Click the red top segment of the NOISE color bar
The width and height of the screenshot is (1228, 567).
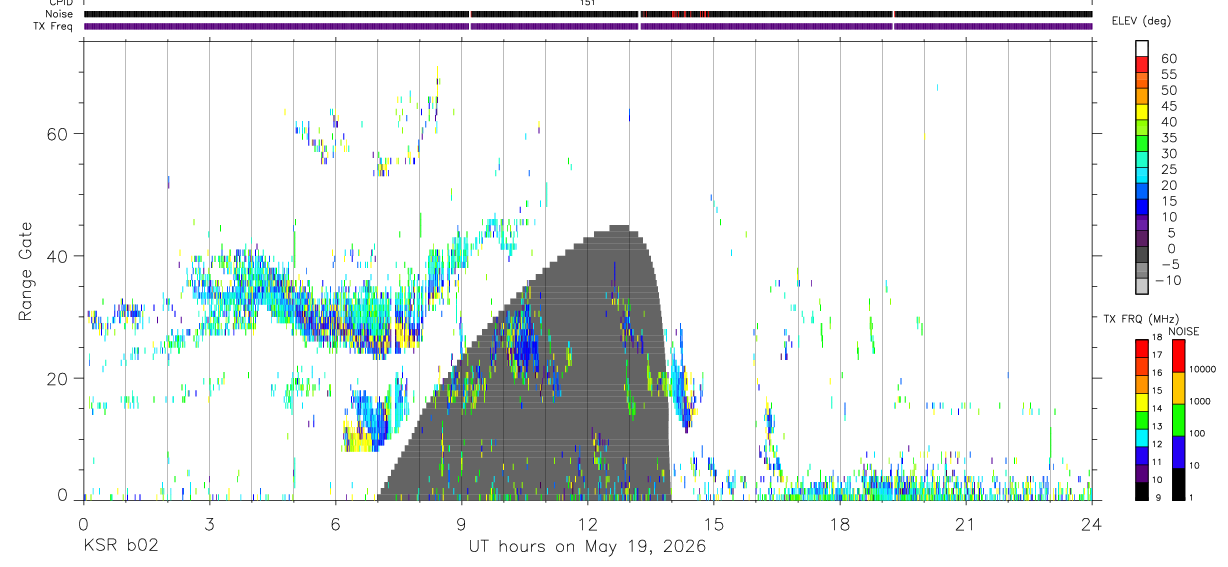(1178, 356)
